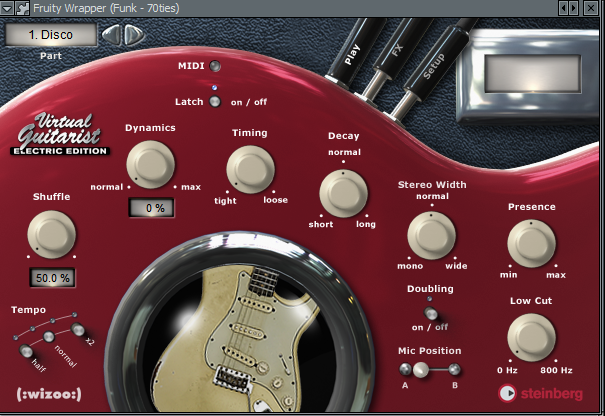Toggle the Latch on/off button
The width and height of the screenshot is (605, 416).
(x=215, y=102)
